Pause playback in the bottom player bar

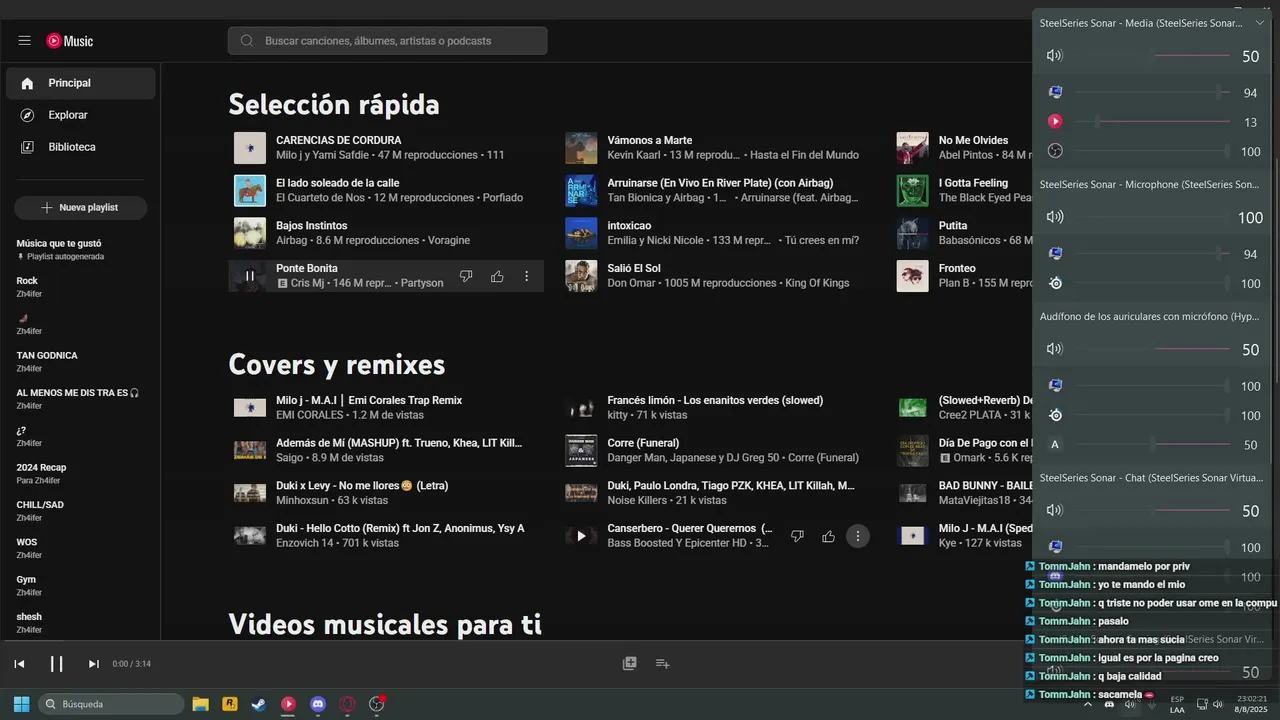[x=57, y=664]
